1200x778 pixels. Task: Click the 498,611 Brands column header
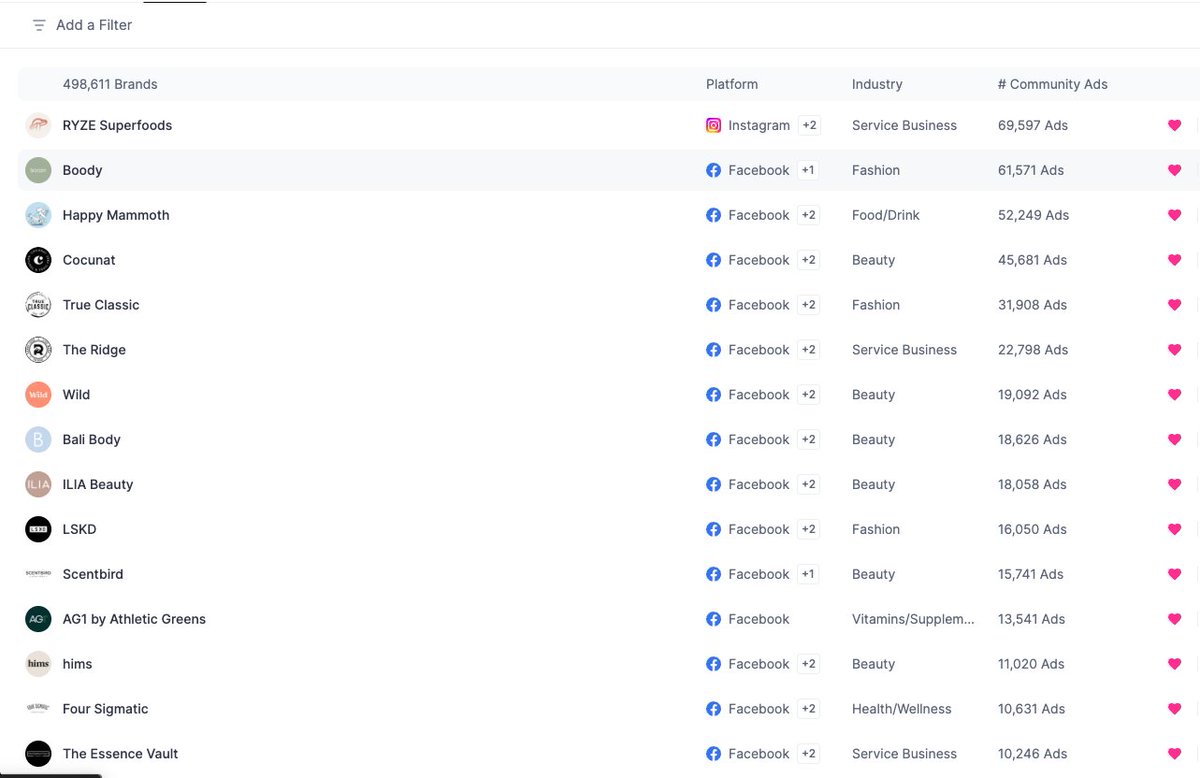click(110, 84)
